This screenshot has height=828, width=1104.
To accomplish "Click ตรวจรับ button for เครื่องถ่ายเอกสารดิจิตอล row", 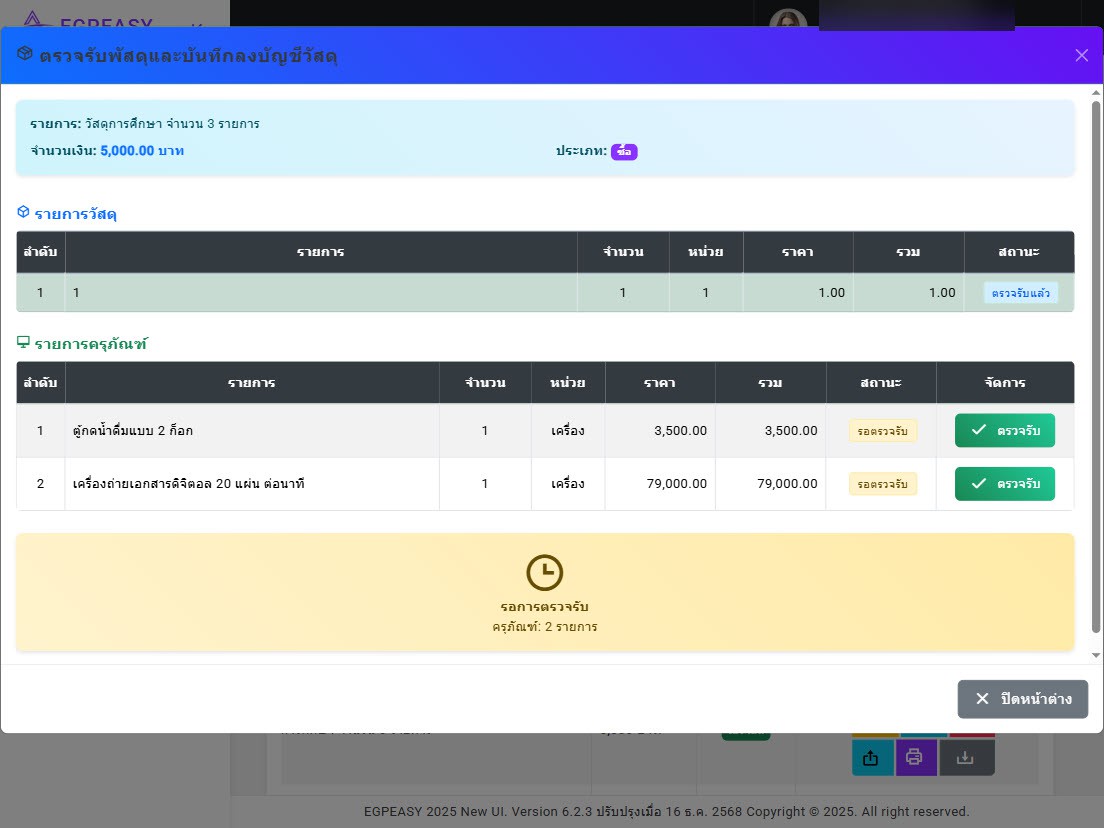I will point(1004,484).
